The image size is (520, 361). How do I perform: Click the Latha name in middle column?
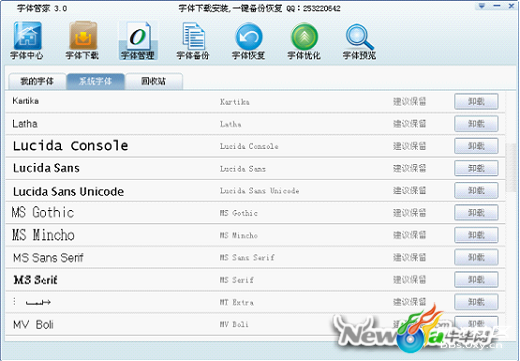[x=231, y=124]
